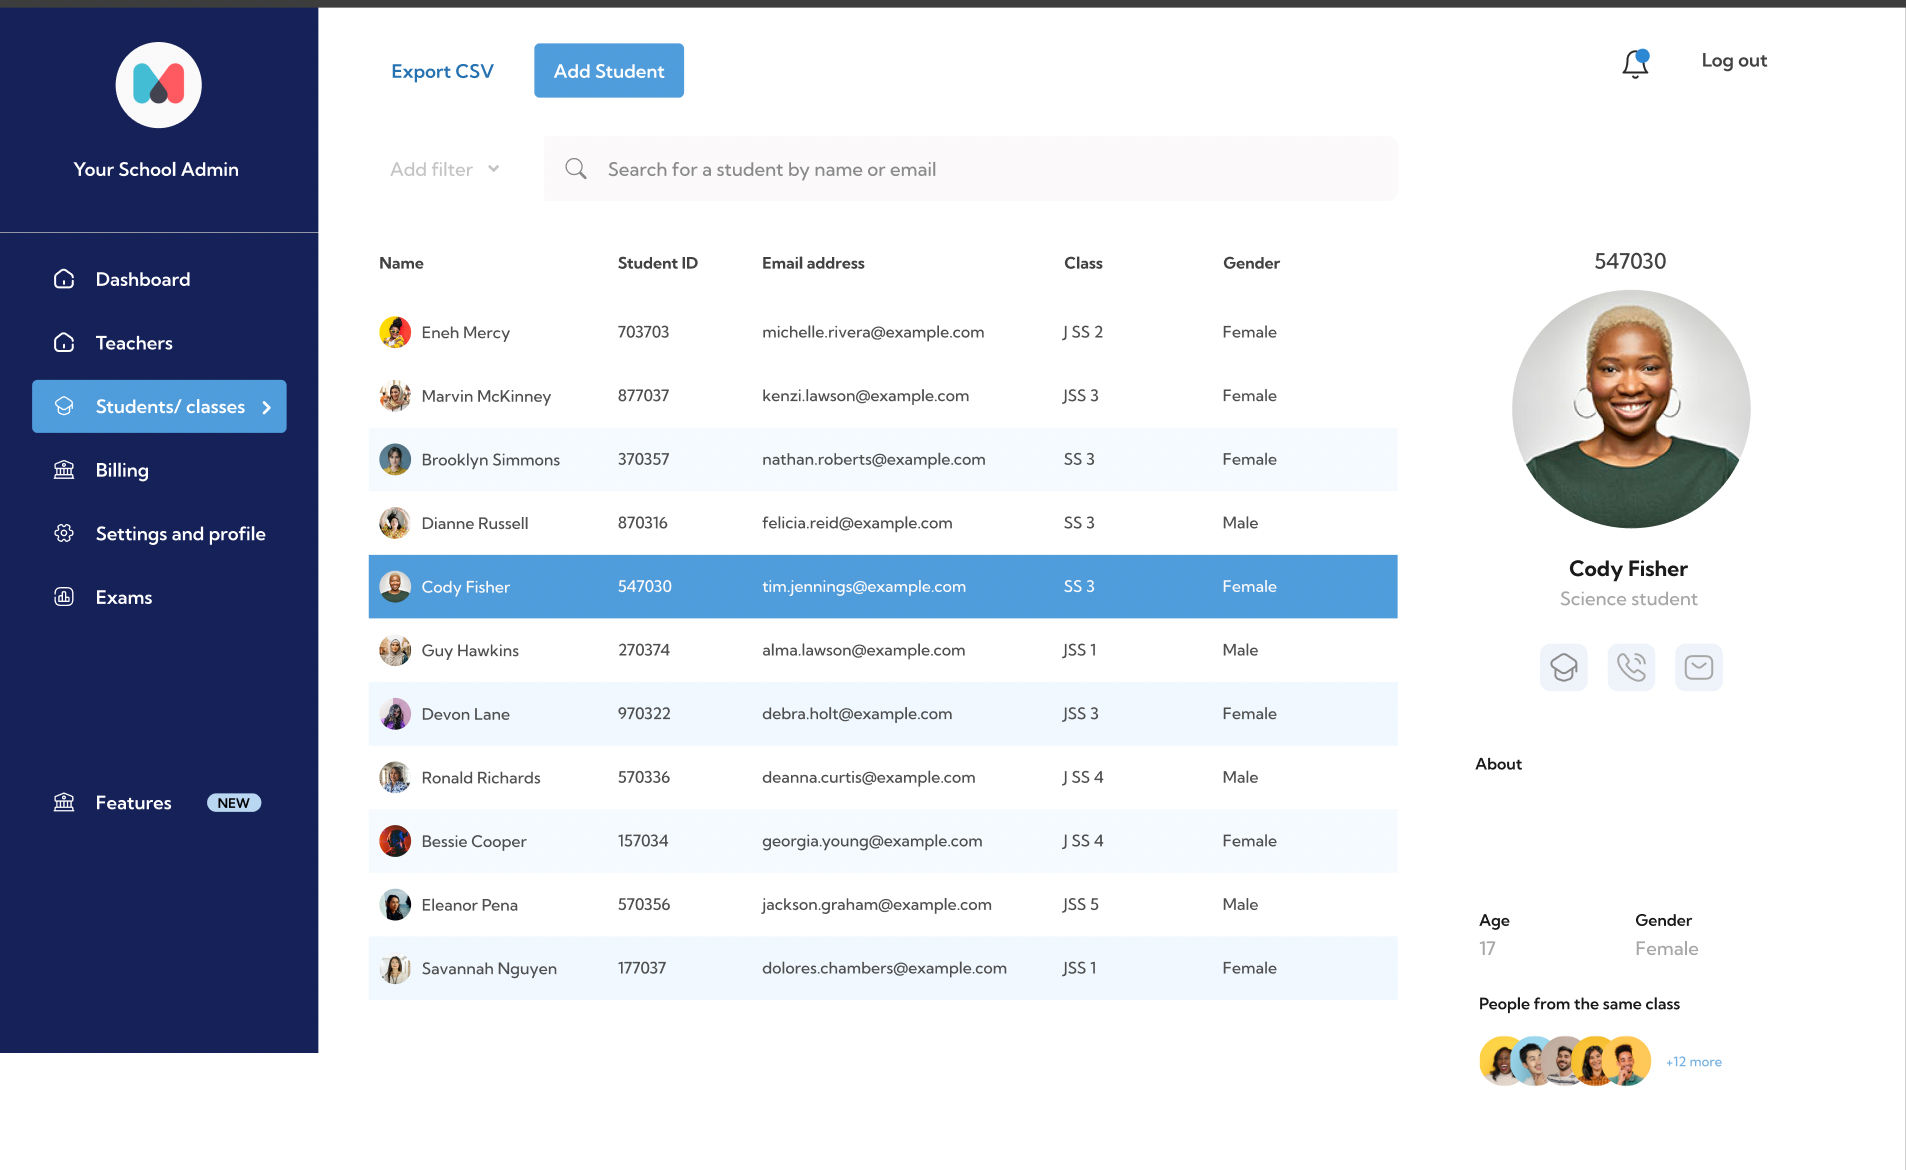Click the classmates avatar group
1906x1170 pixels.
[x=1564, y=1061]
